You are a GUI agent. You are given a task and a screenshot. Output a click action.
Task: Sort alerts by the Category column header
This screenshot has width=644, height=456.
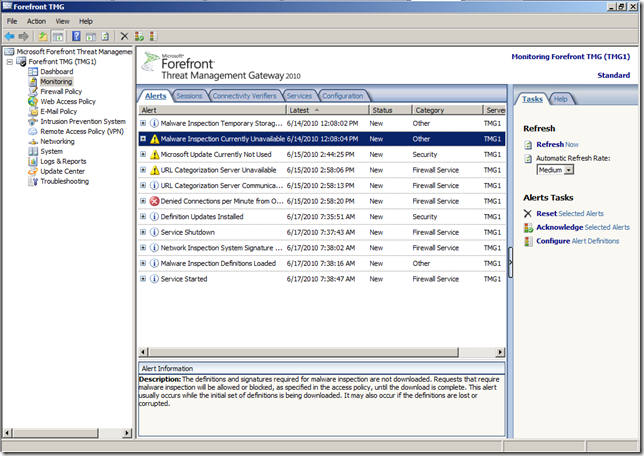click(x=447, y=110)
